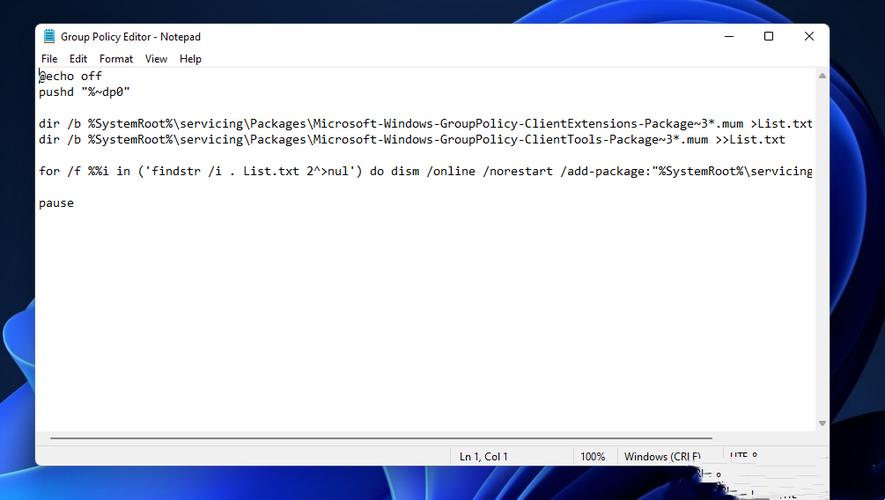Viewport: 885px width, 500px height.
Task: Open the View menu
Action: tap(156, 59)
